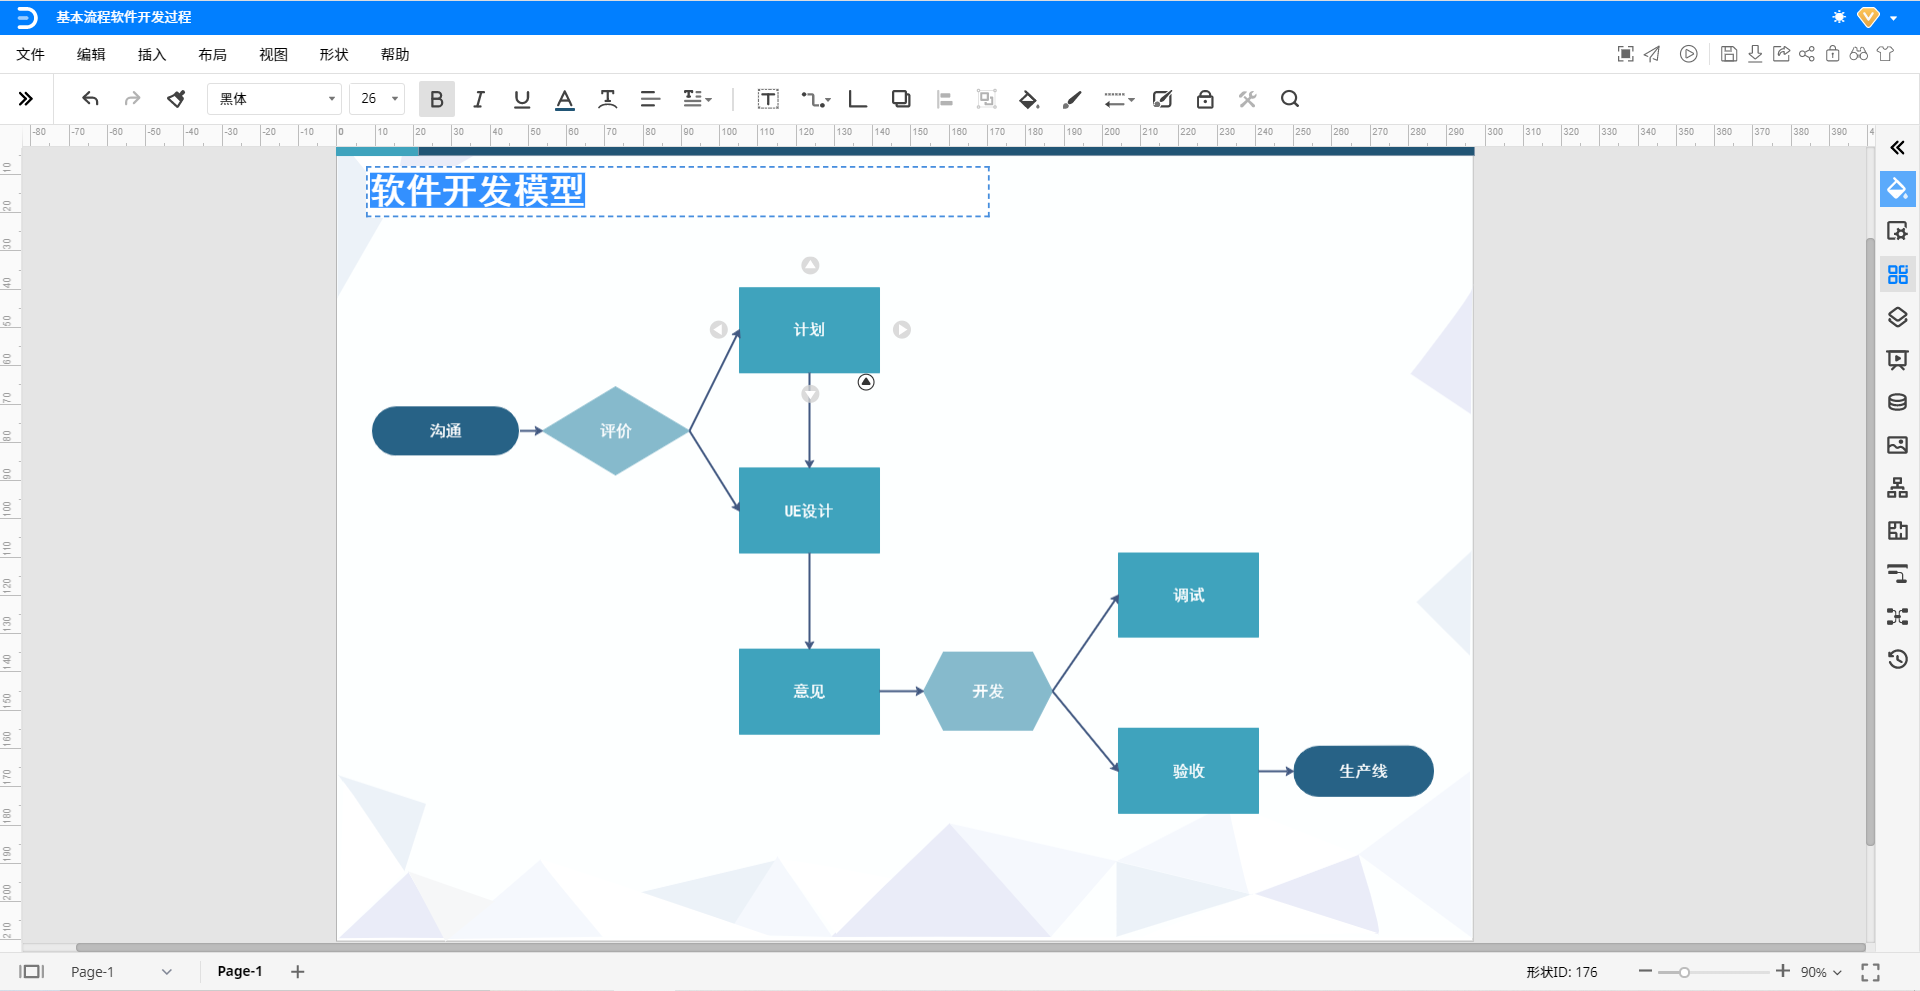Click the horizontal scrollbar
Image resolution: width=1920 pixels, height=991 pixels.
(x=970, y=947)
